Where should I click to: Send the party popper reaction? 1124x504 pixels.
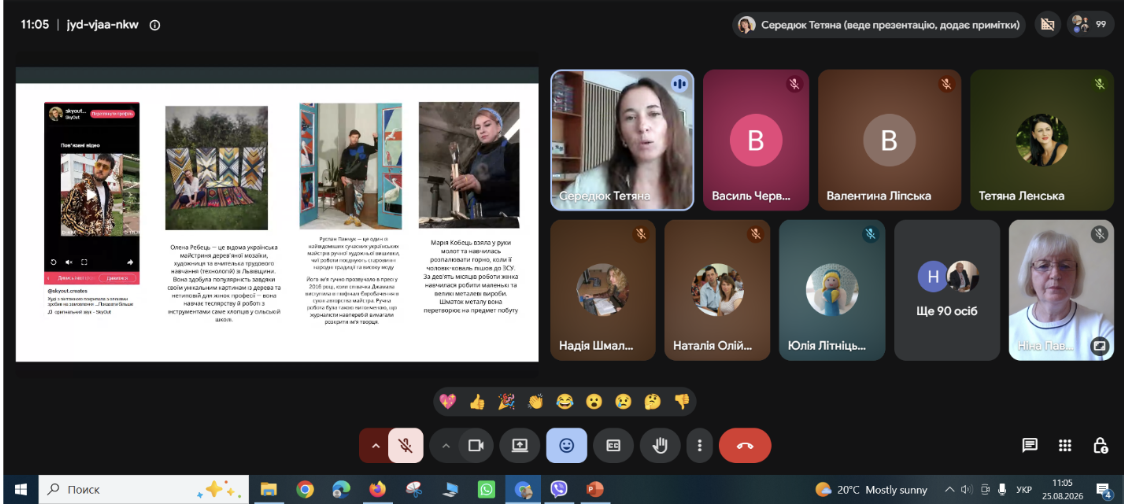coord(506,401)
